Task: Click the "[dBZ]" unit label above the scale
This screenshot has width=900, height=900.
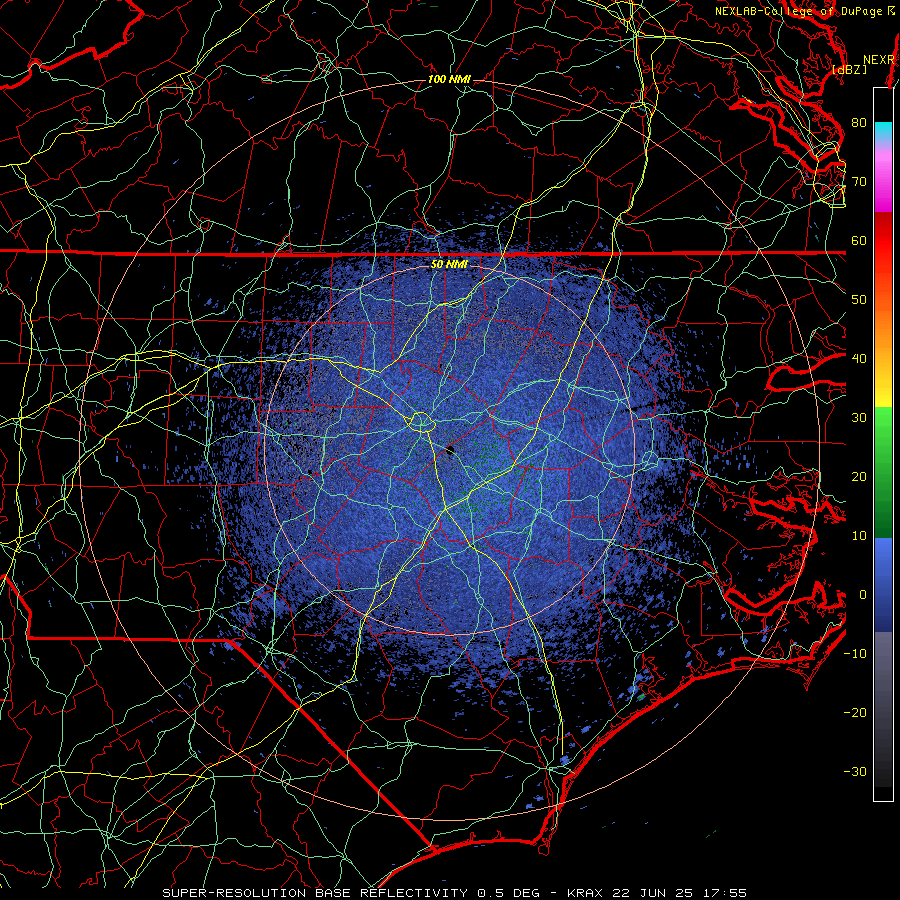Action: click(x=849, y=69)
